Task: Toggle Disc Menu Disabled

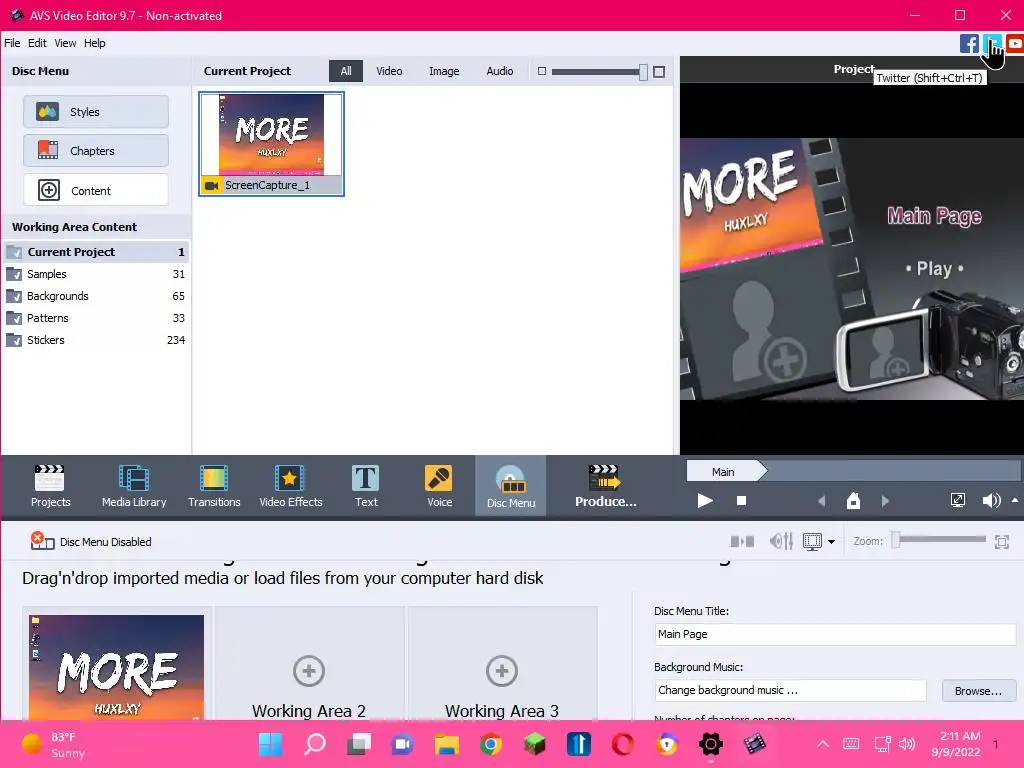Action: click(91, 541)
